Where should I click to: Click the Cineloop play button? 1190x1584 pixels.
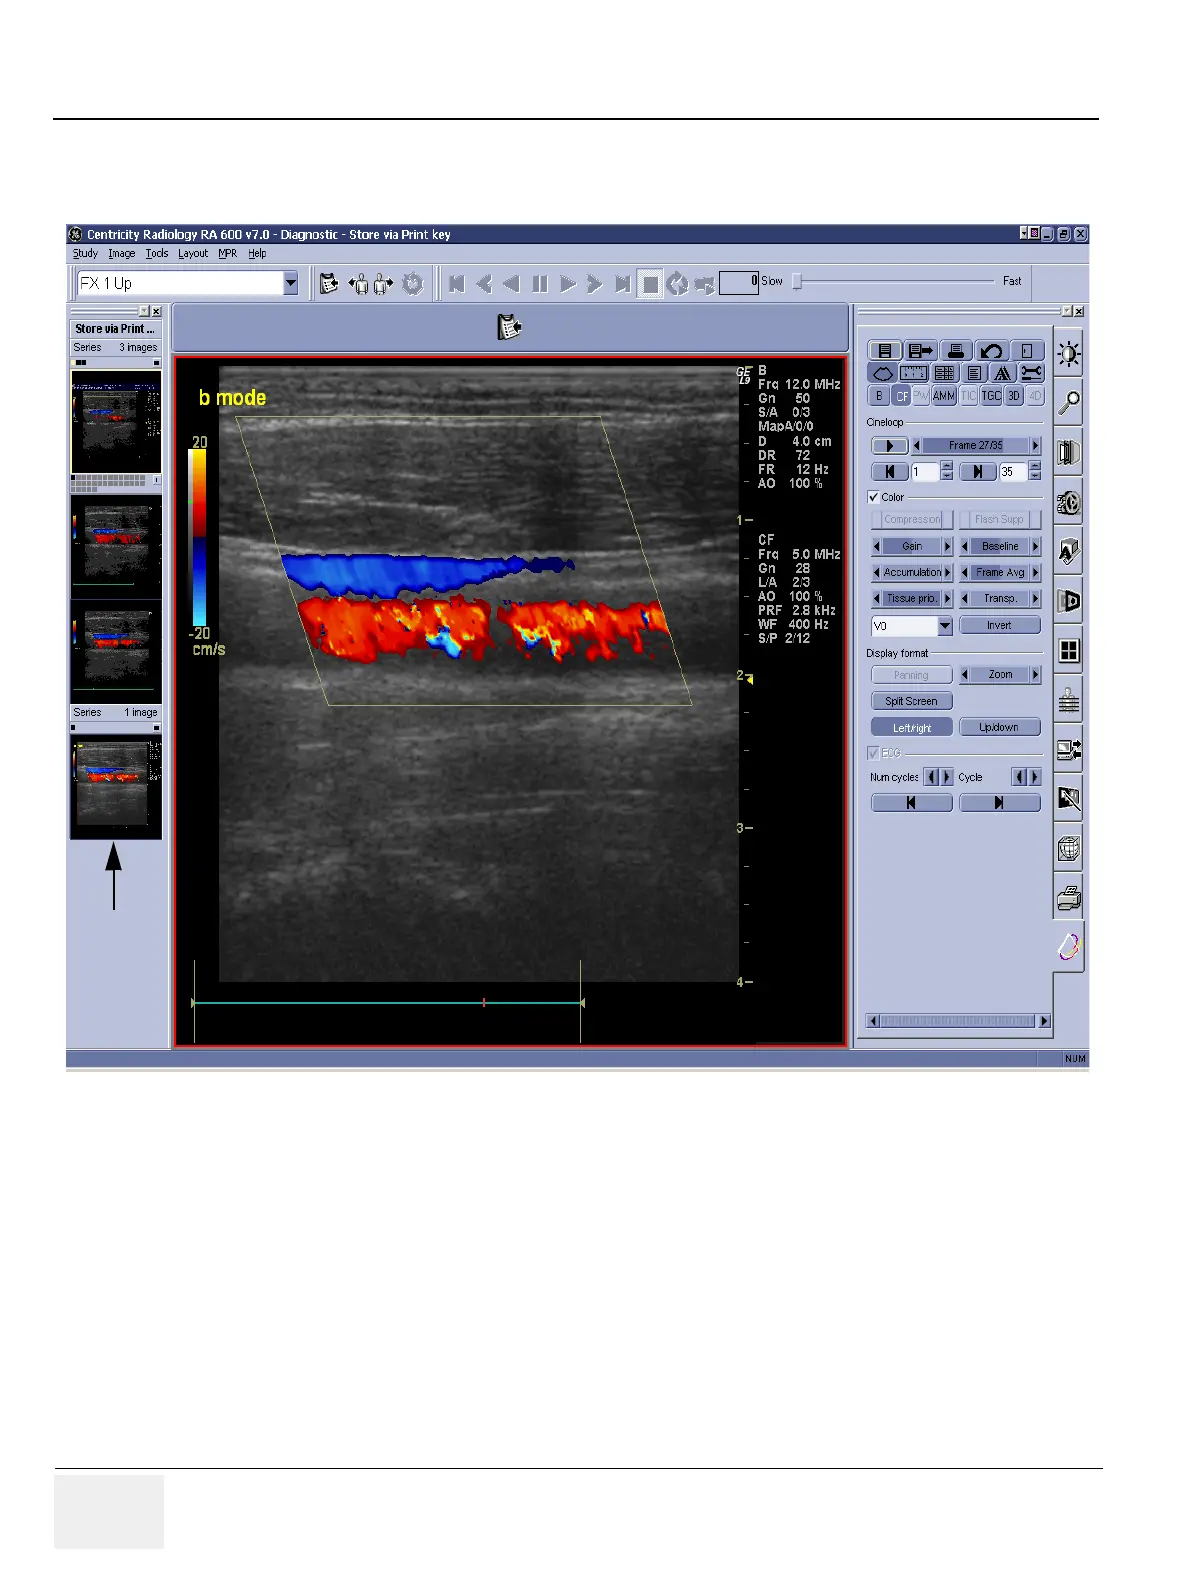click(889, 446)
